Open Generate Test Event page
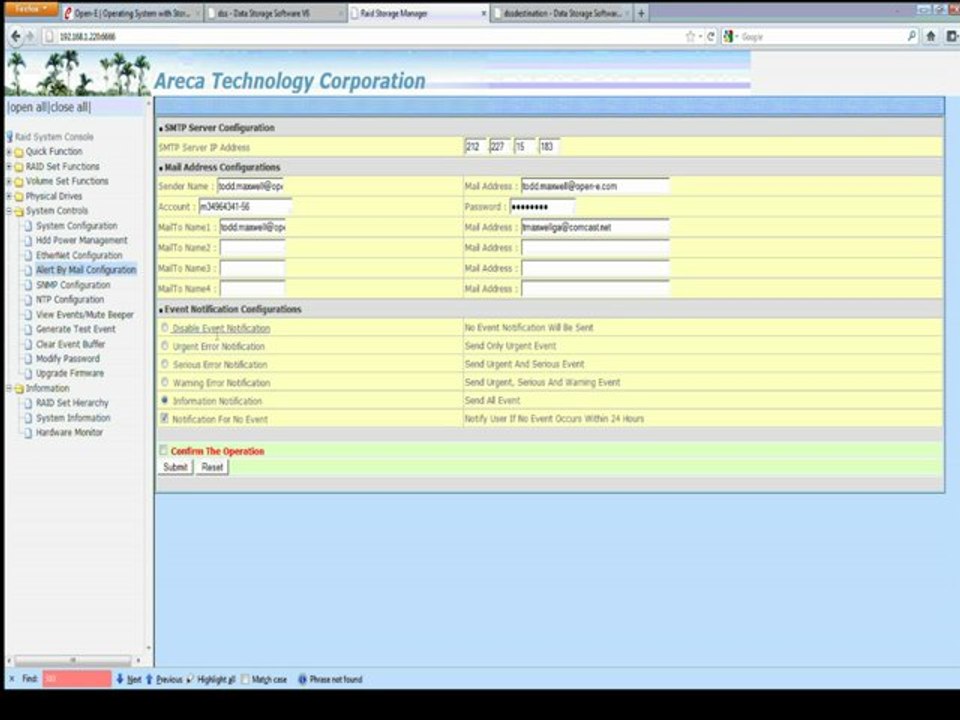960x720 pixels. point(75,329)
